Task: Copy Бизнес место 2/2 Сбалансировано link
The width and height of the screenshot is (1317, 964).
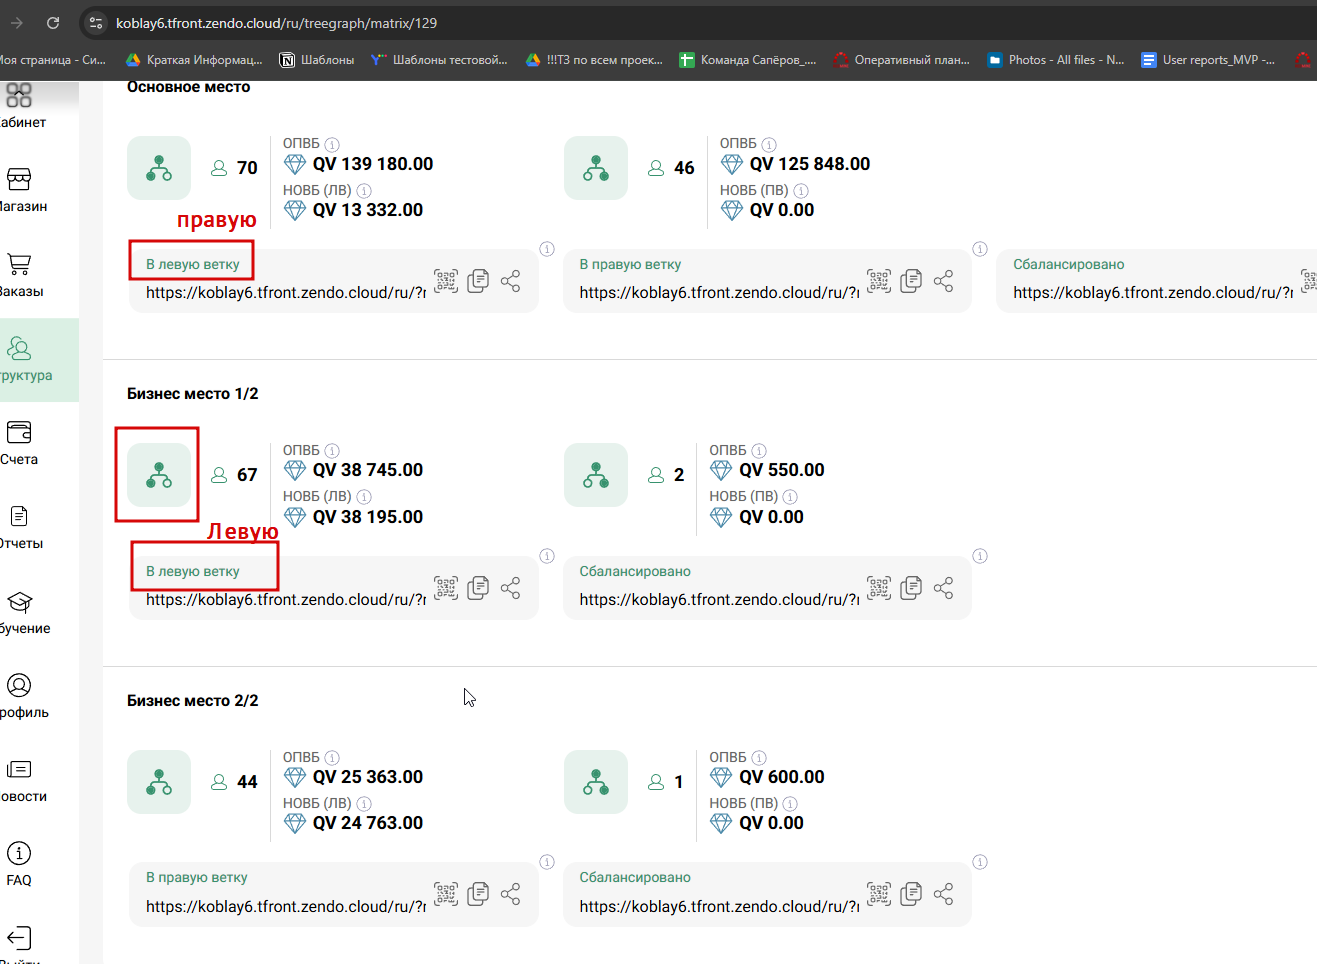Action: click(x=911, y=894)
